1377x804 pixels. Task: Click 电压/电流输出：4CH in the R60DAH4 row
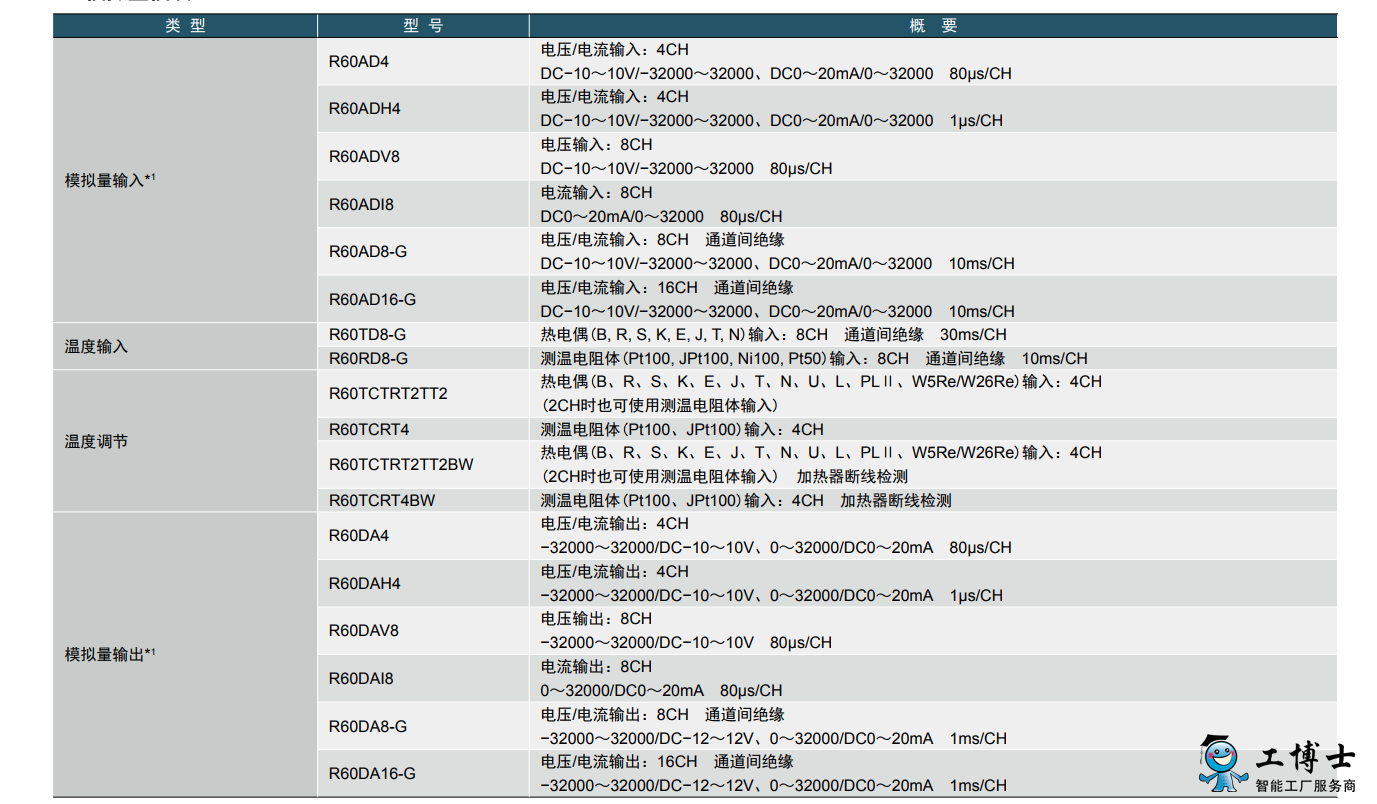click(615, 571)
